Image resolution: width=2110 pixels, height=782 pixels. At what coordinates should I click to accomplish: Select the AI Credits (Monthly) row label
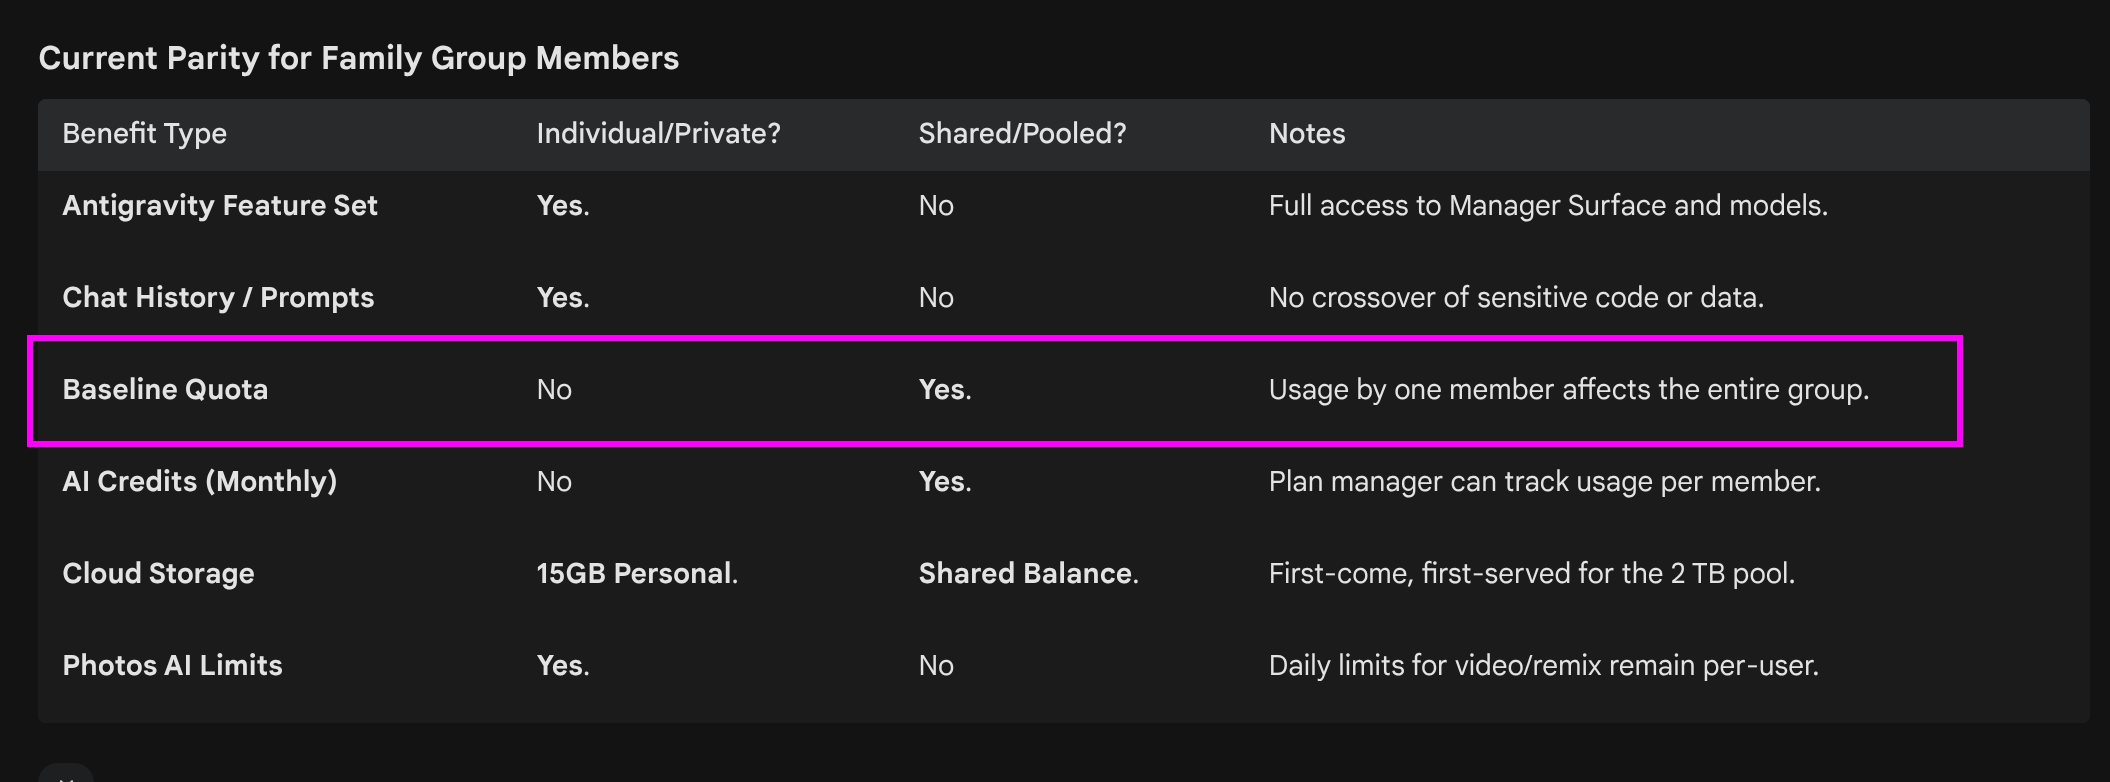199,482
